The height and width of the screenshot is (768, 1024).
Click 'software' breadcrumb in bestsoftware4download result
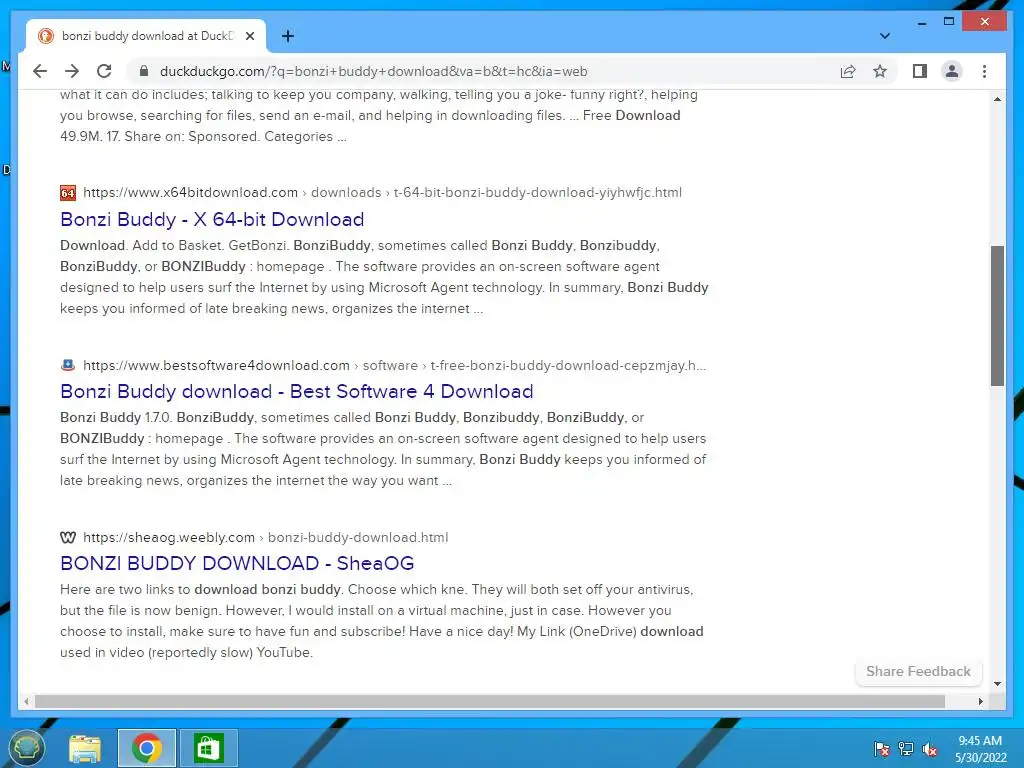pos(390,365)
